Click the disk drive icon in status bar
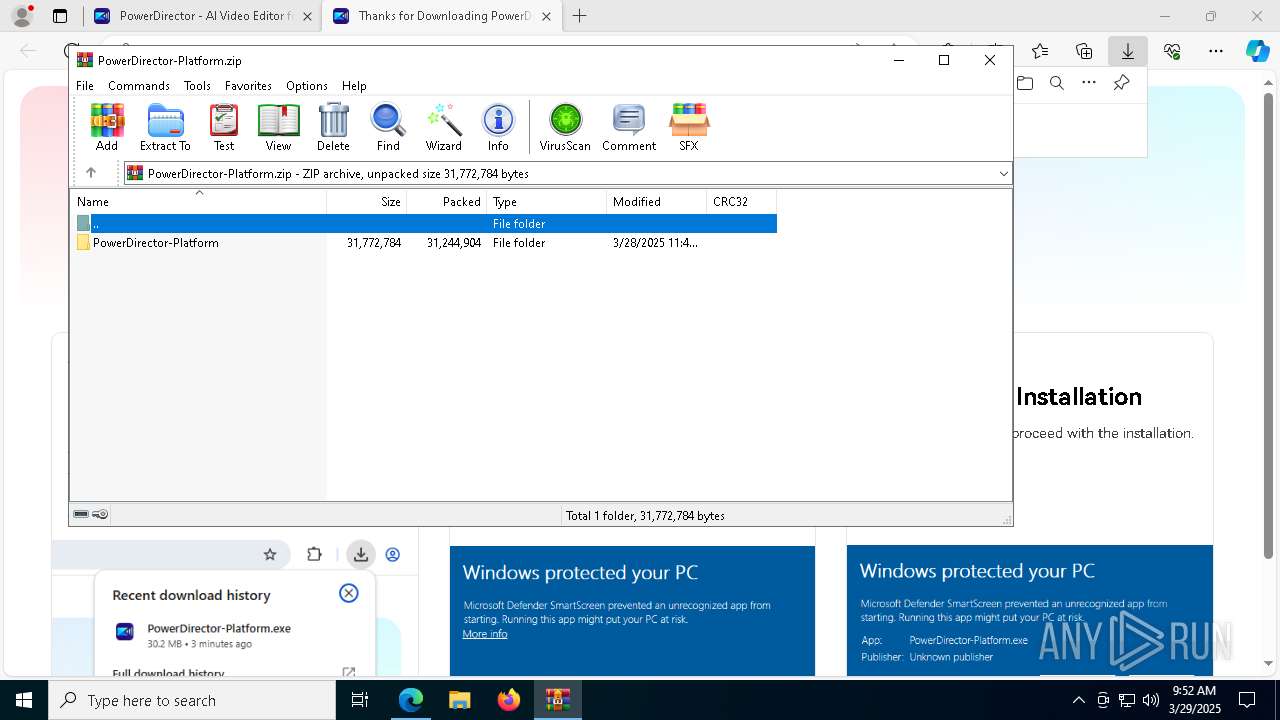Image resolution: width=1280 pixels, height=720 pixels. tap(81, 515)
